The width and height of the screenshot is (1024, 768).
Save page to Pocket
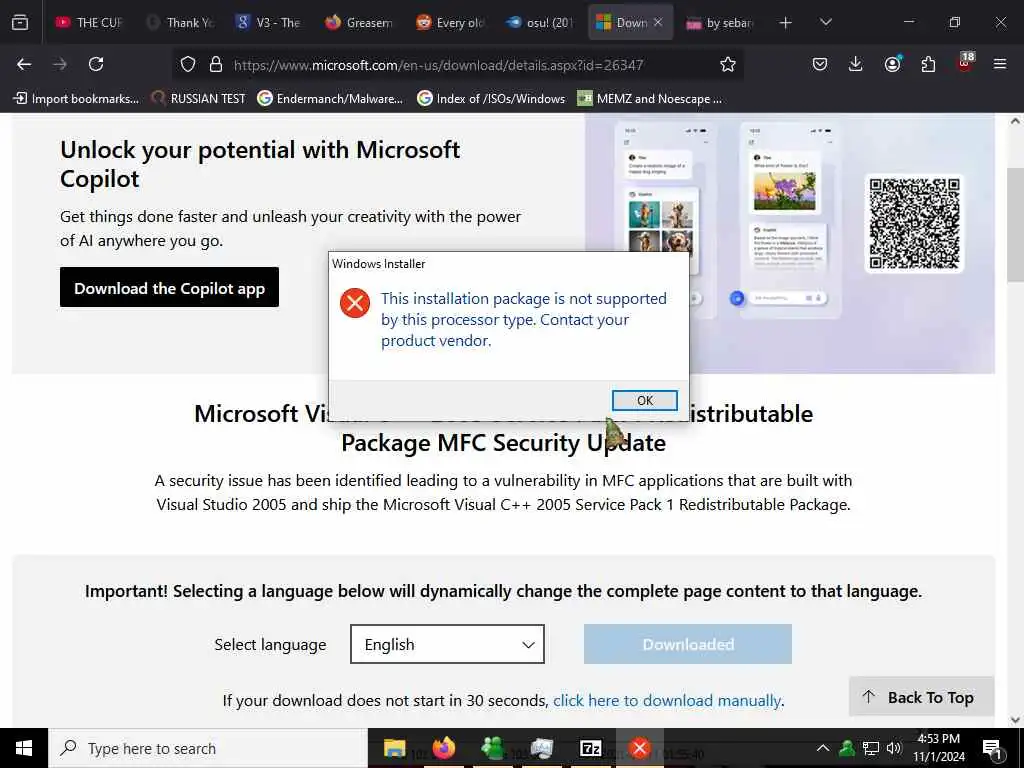point(820,64)
